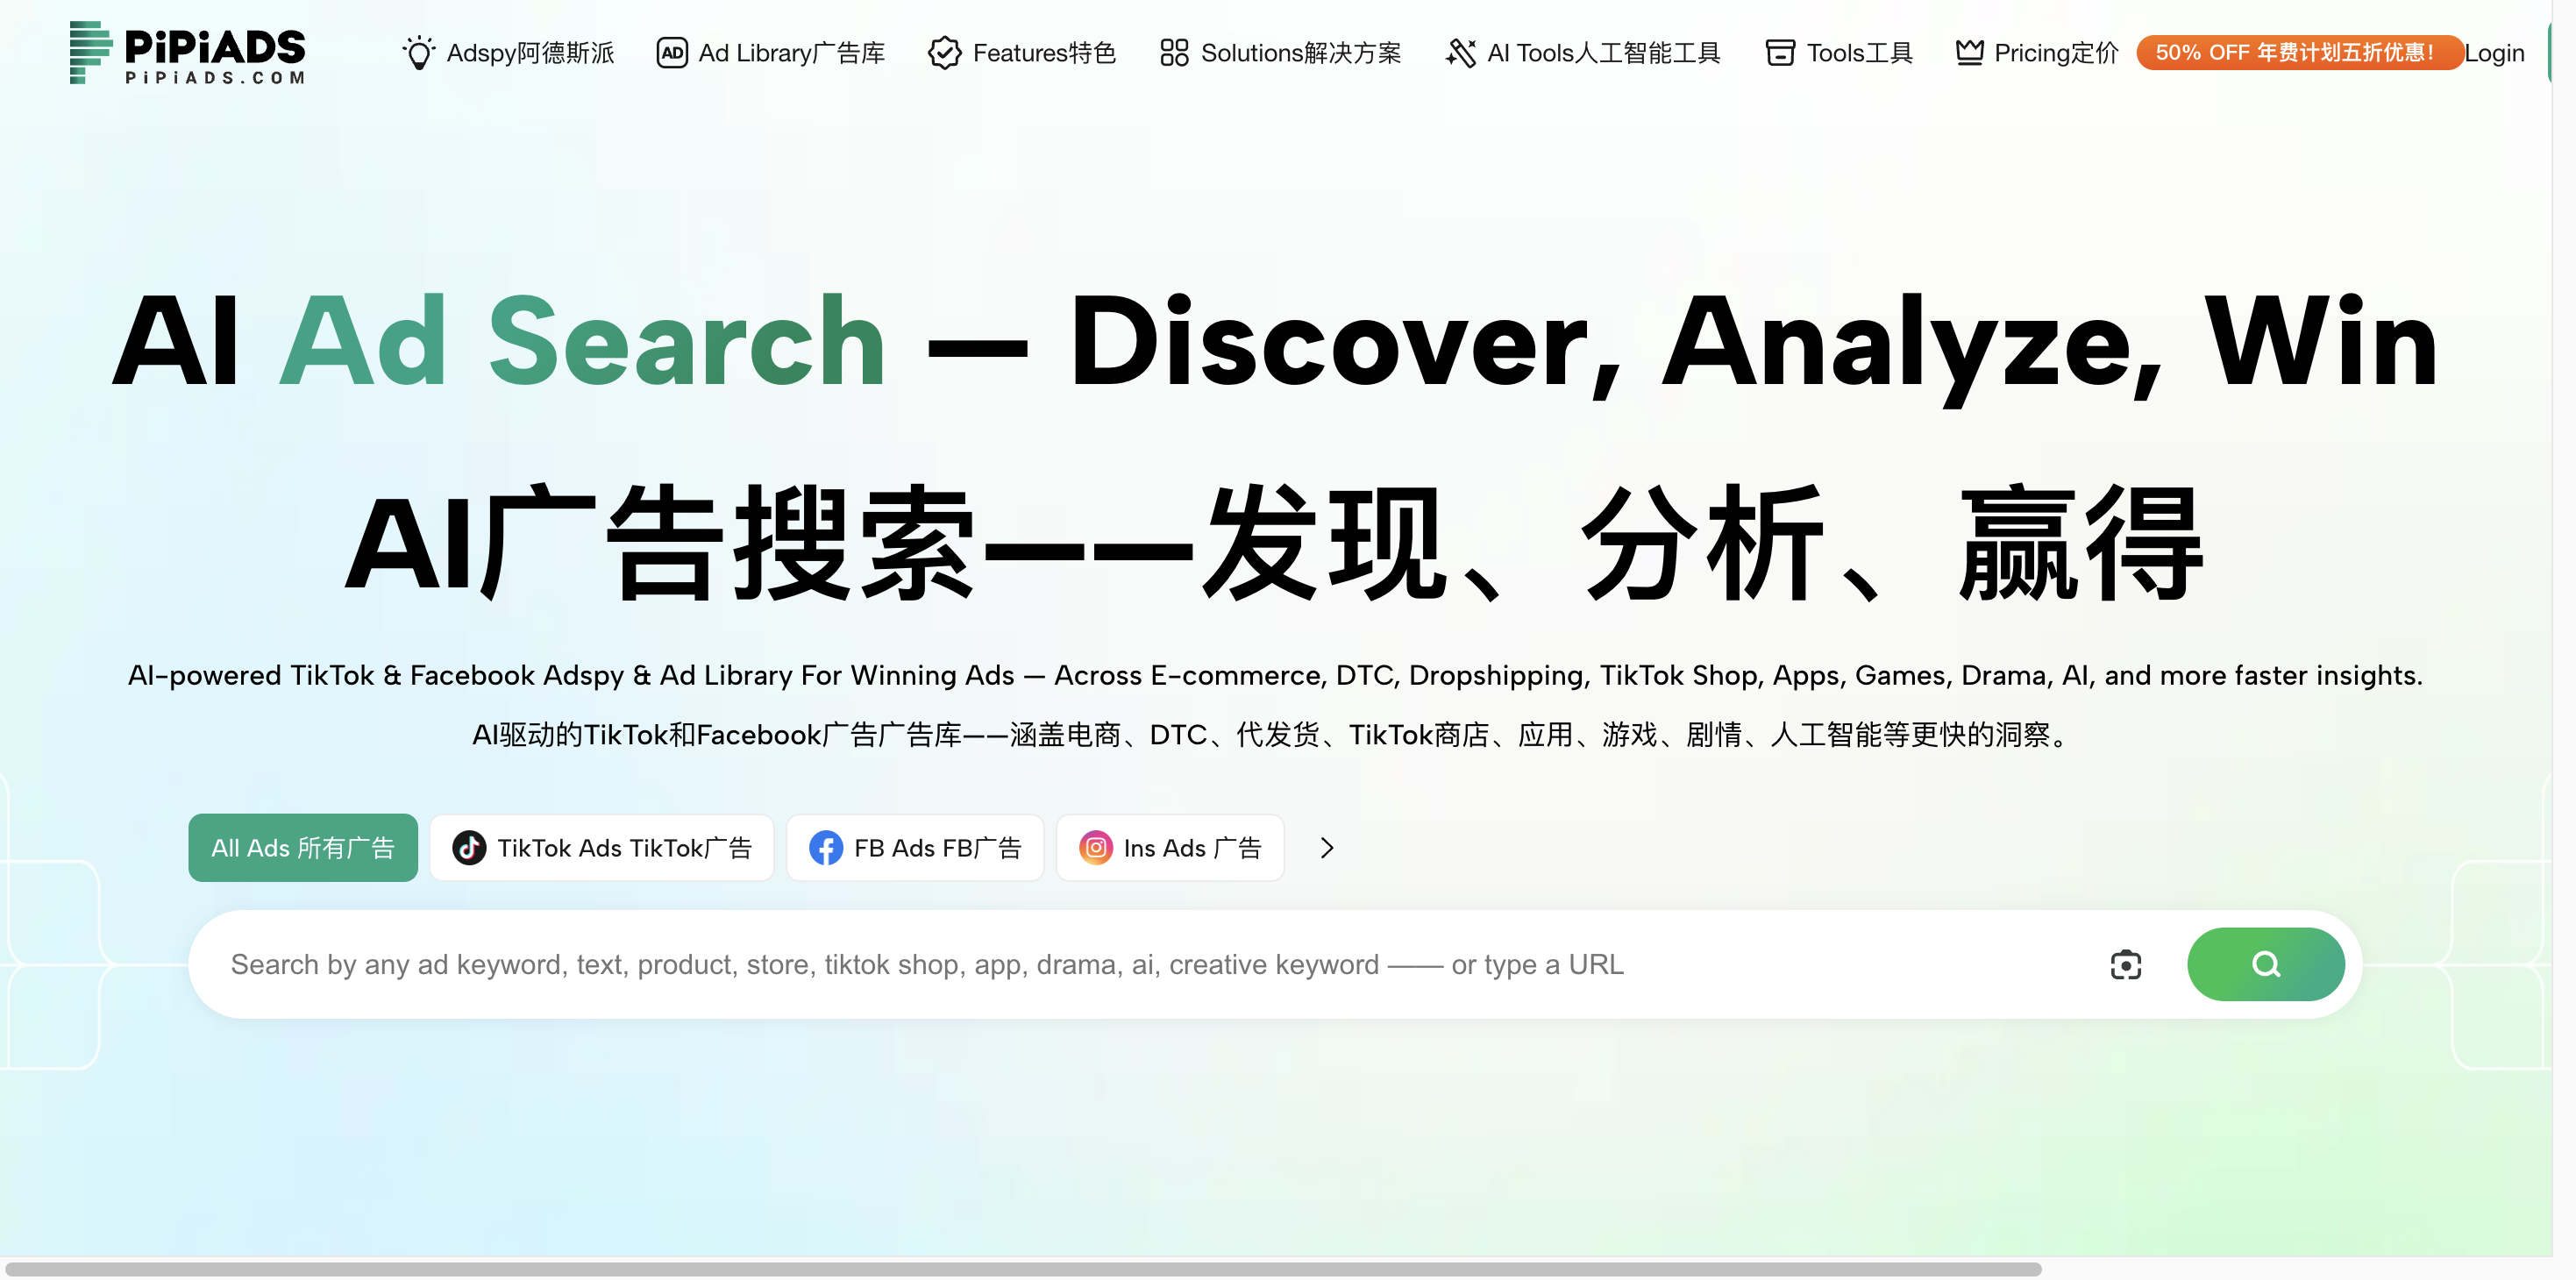The height and width of the screenshot is (1280, 2576).
Task: Expand more ad platforms with the right chevron
Action: coord(1327,848)
